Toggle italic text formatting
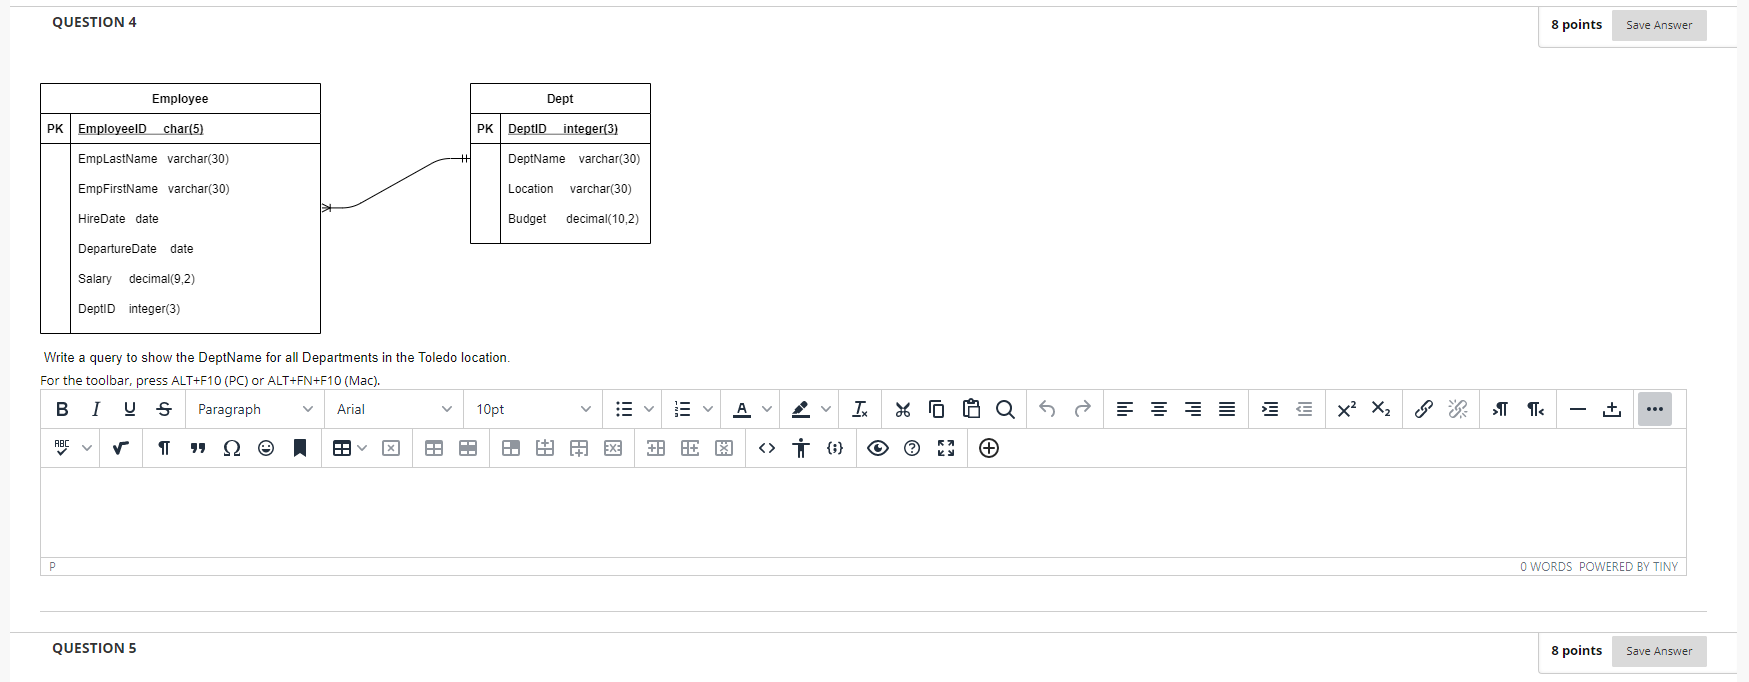The image size is (1749, 682). pos(96,409)
